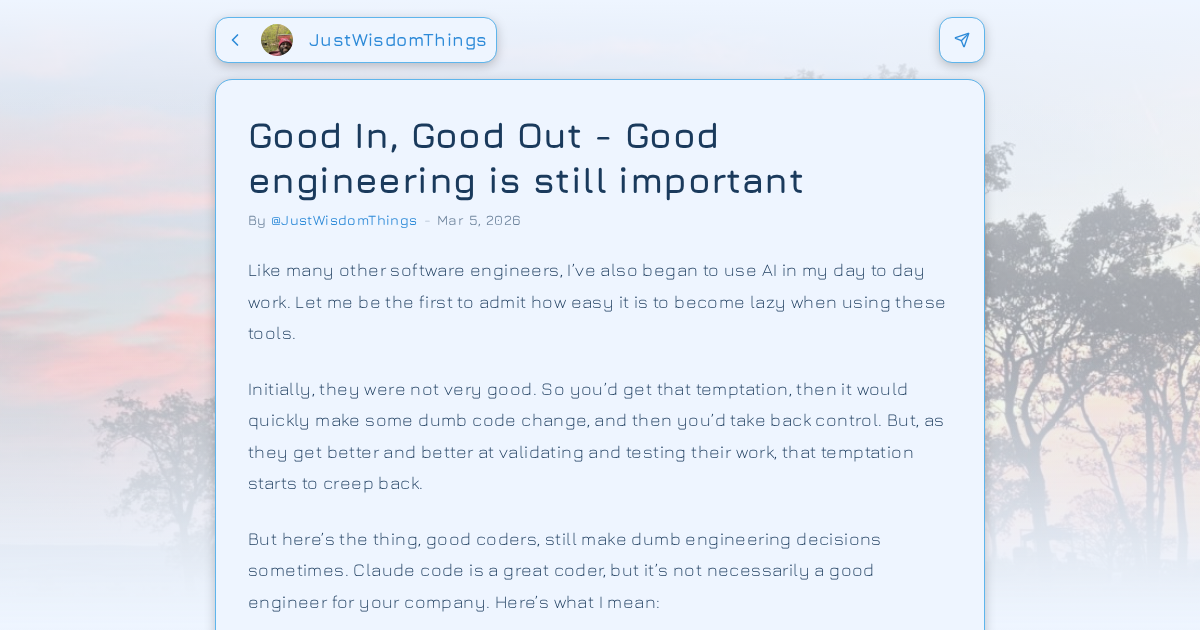Open the JustWisdomThings profile avatar
This screenshot has width=1200, height=630.
point(277,40)
